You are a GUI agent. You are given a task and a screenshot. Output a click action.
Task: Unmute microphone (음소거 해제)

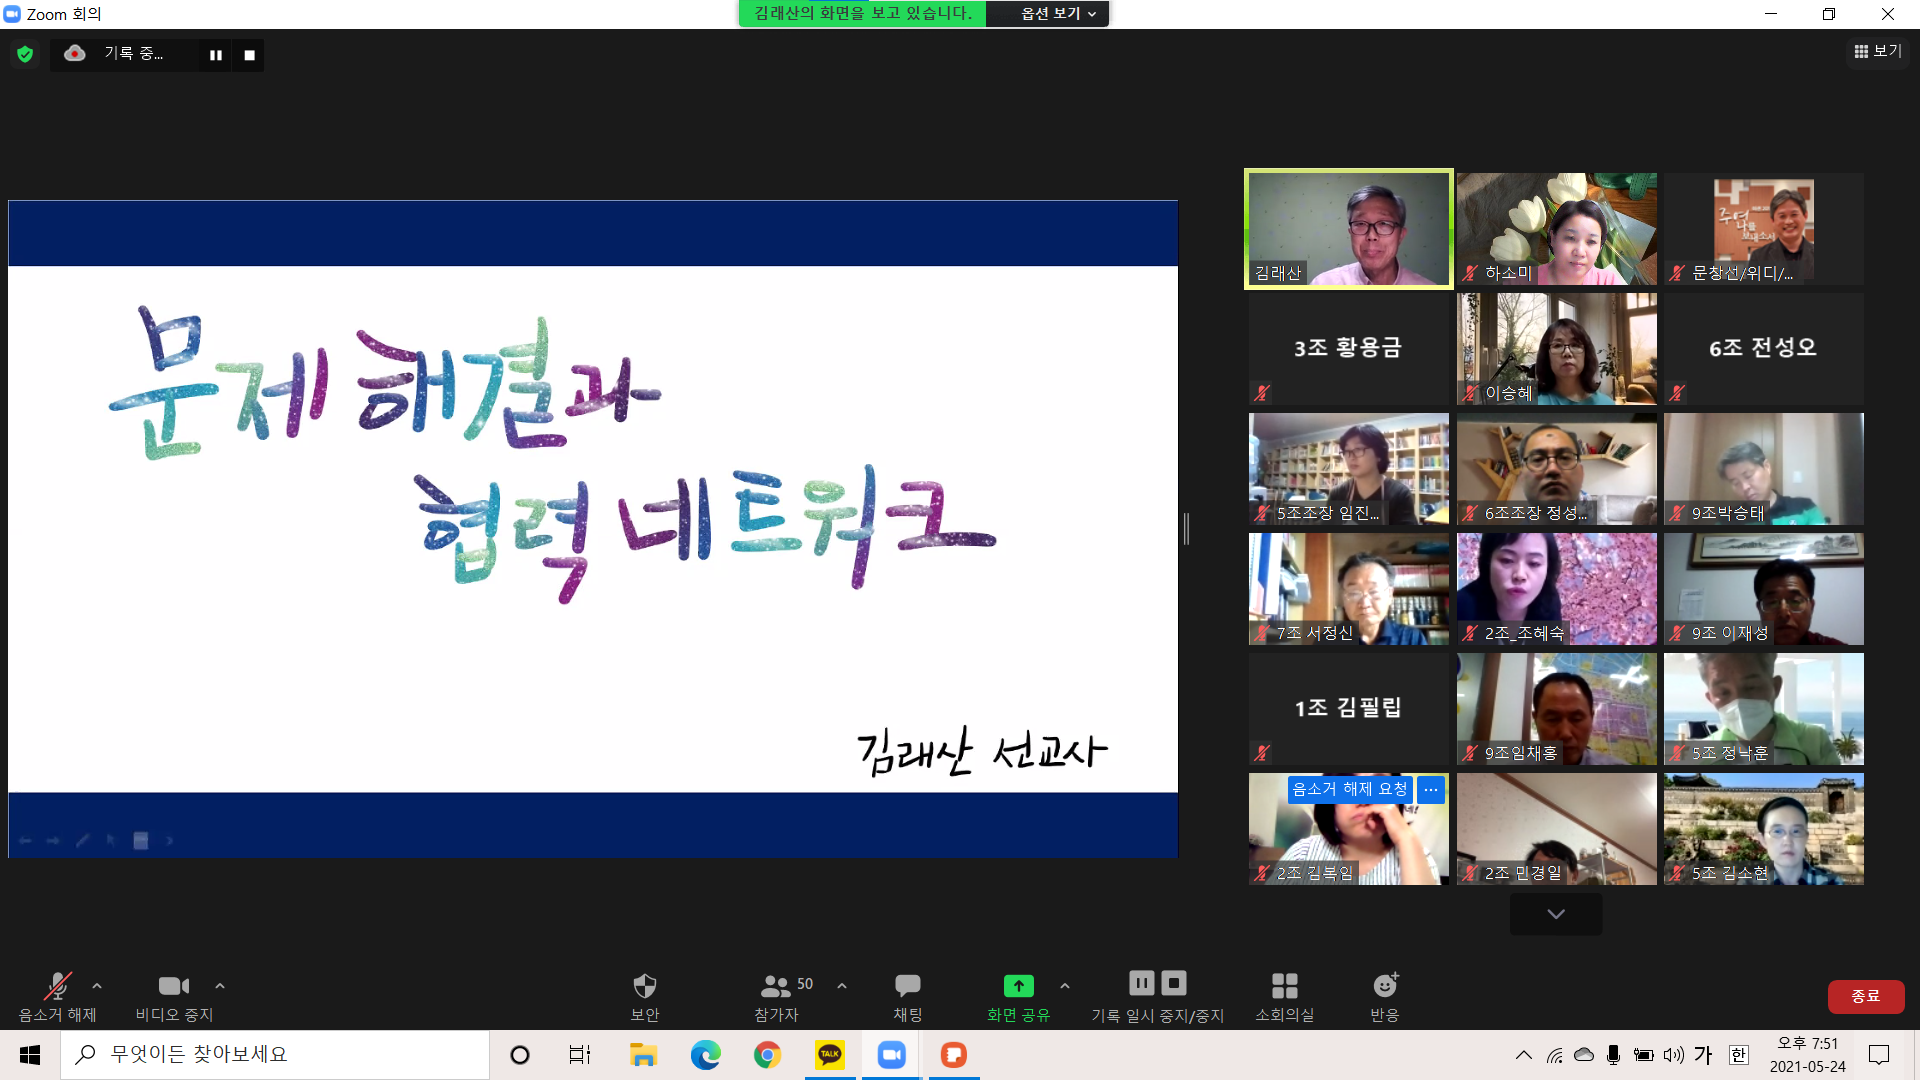pyautogui.click(x=57, y=986)
